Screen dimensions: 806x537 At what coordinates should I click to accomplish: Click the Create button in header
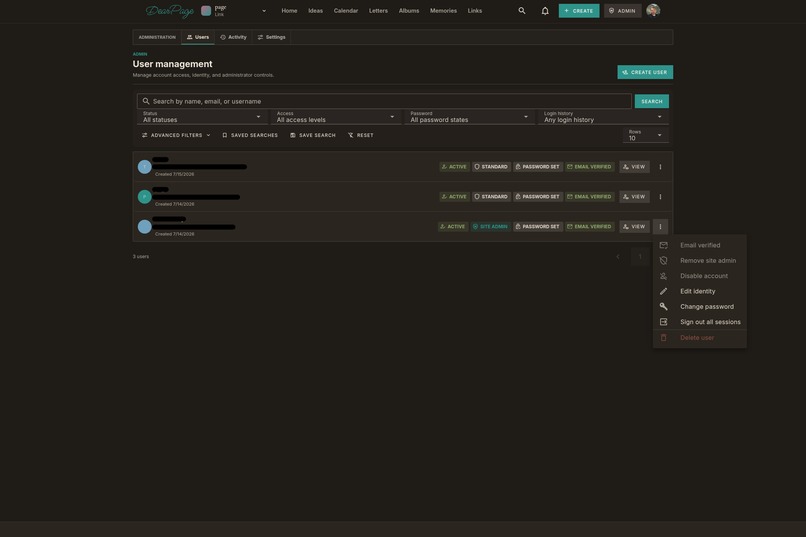[579, 11]
